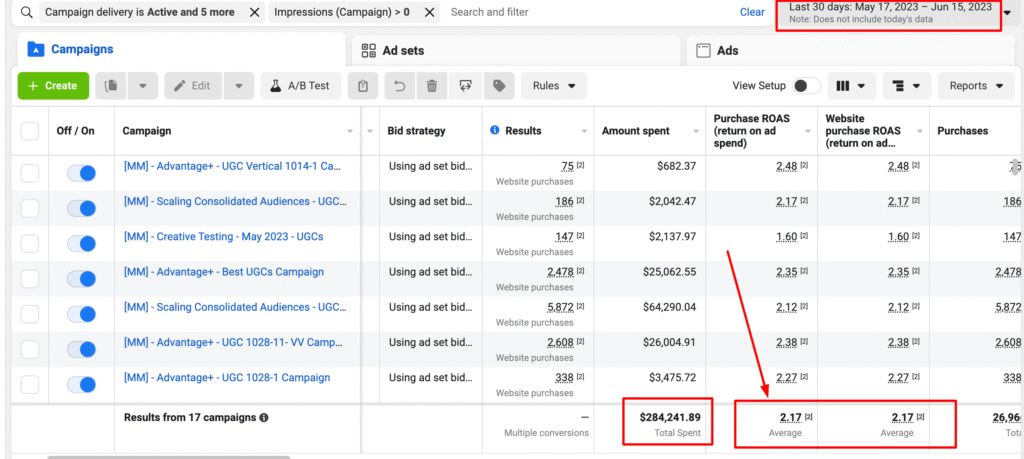The image size is (1024, 459).
Task: Turn on the View Setup switch
Action: 807,86
